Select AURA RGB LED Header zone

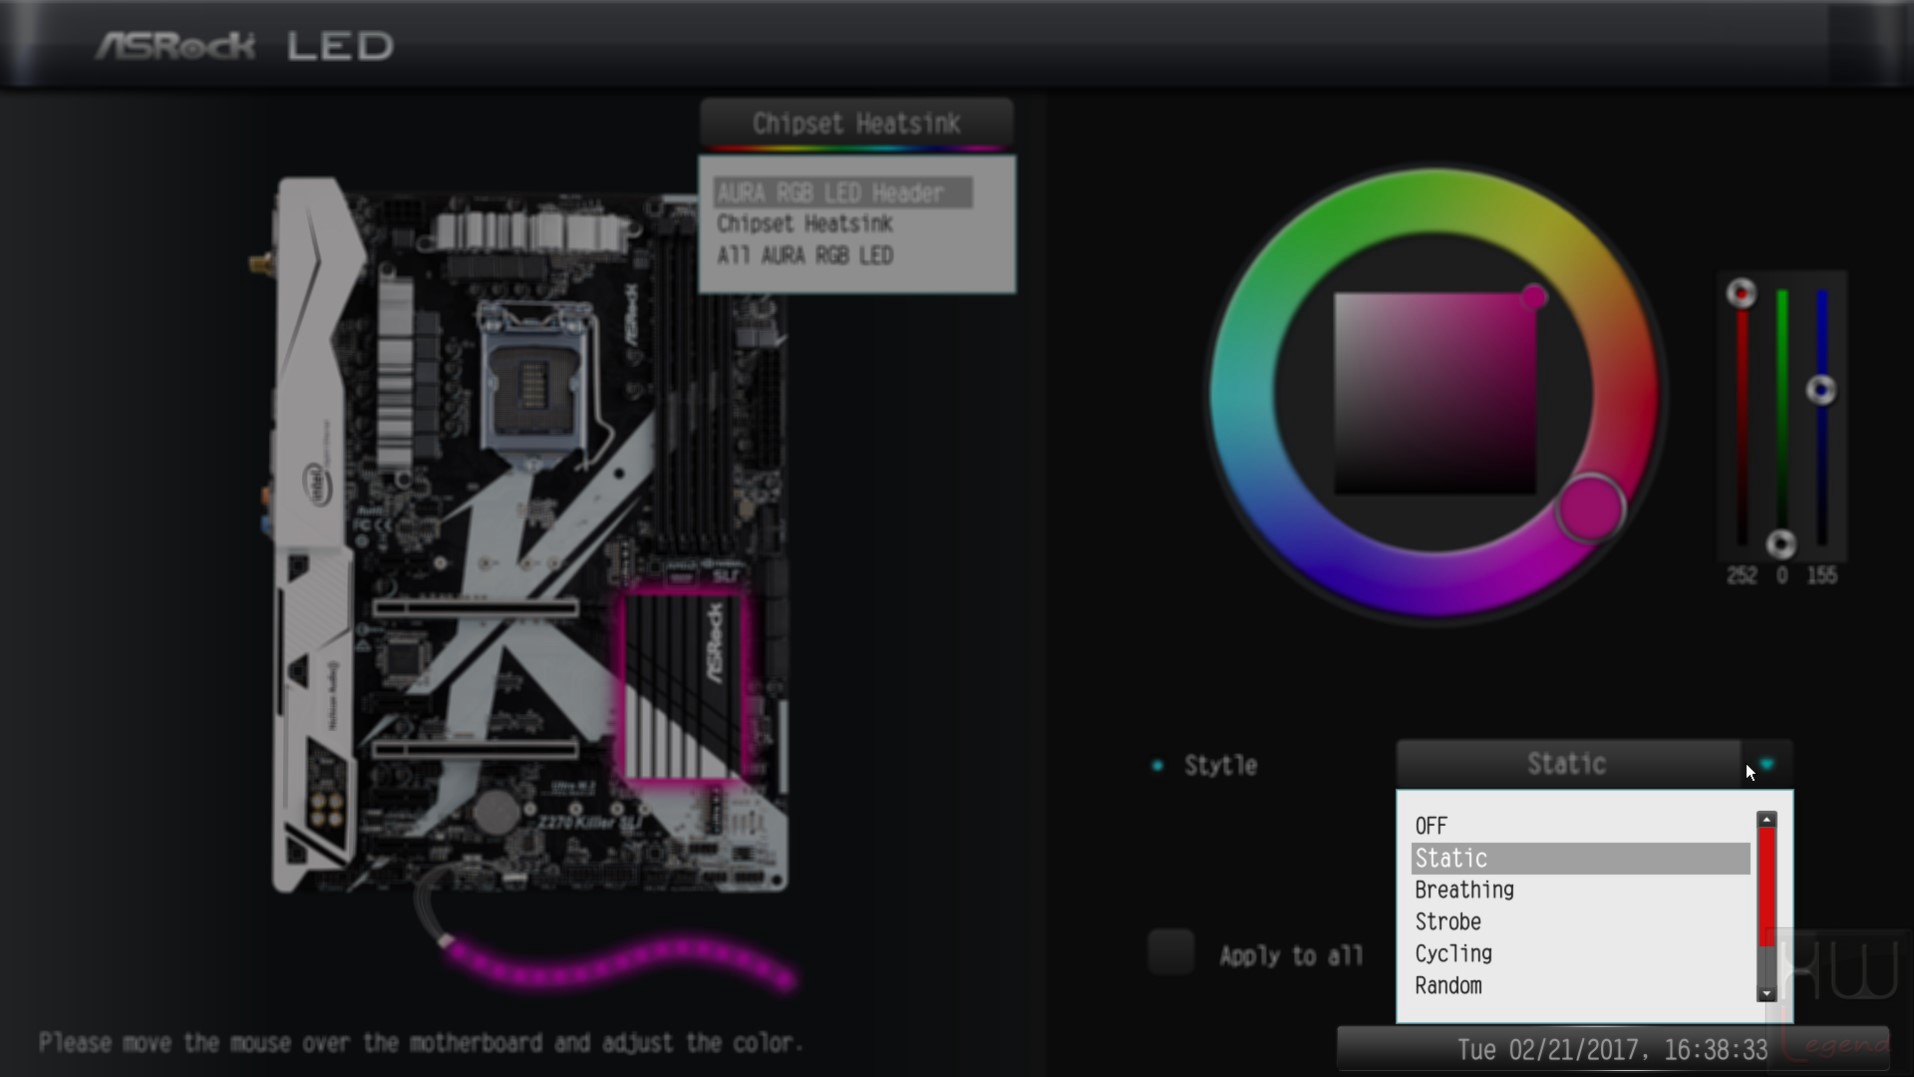(x=842, y=193)
